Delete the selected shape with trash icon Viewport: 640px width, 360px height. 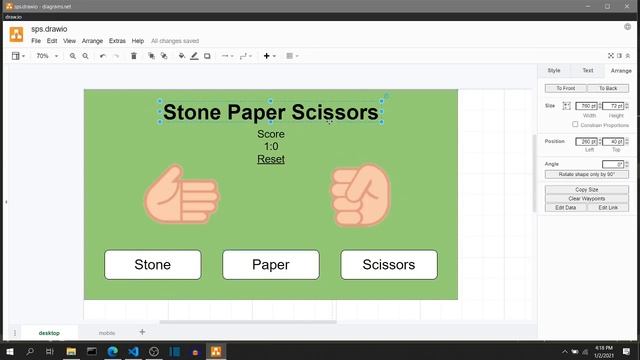[x=133, y=56]
